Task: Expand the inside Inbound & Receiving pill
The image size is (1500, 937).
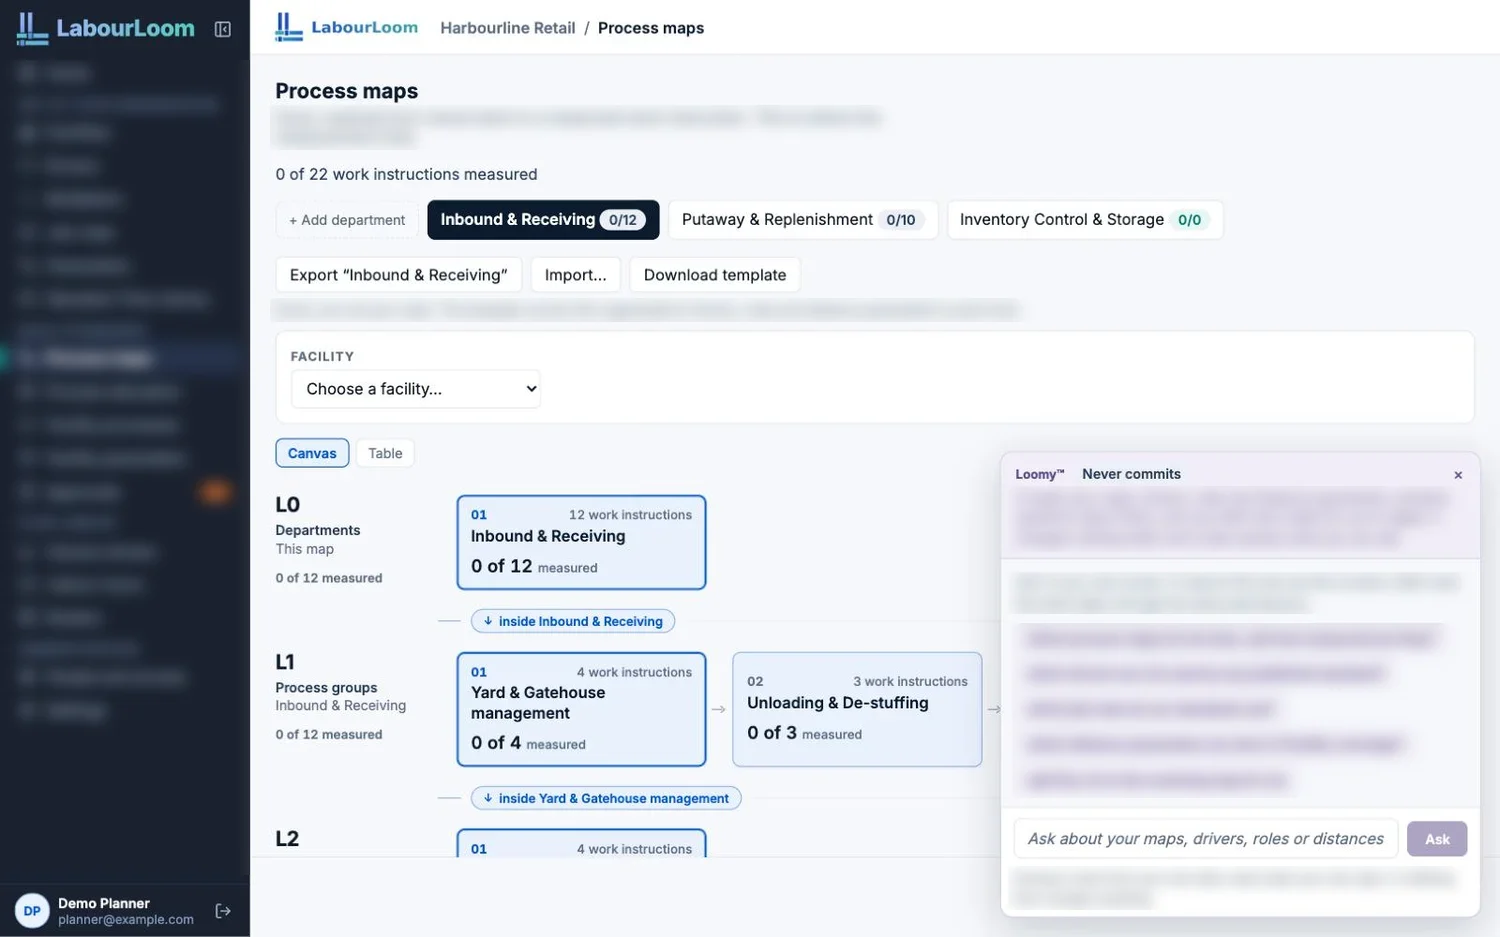Action: 573,621
